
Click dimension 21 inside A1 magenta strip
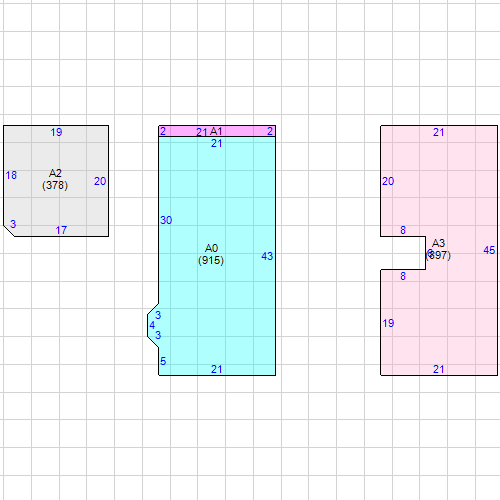[x=202, y=133]
